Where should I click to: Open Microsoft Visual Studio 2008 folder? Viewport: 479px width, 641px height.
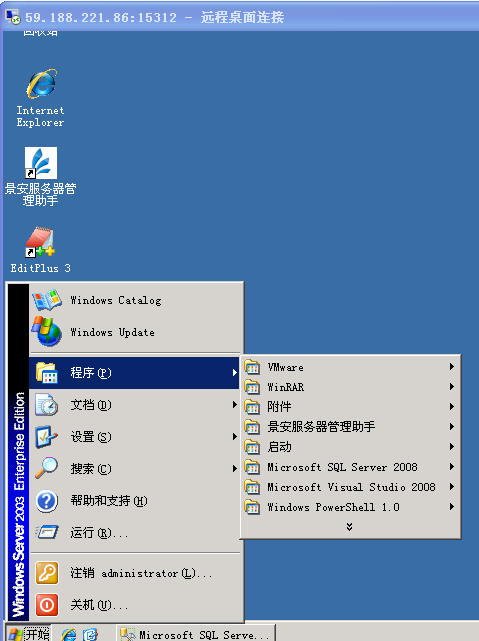pyautogui.click(x=350, y=487)
